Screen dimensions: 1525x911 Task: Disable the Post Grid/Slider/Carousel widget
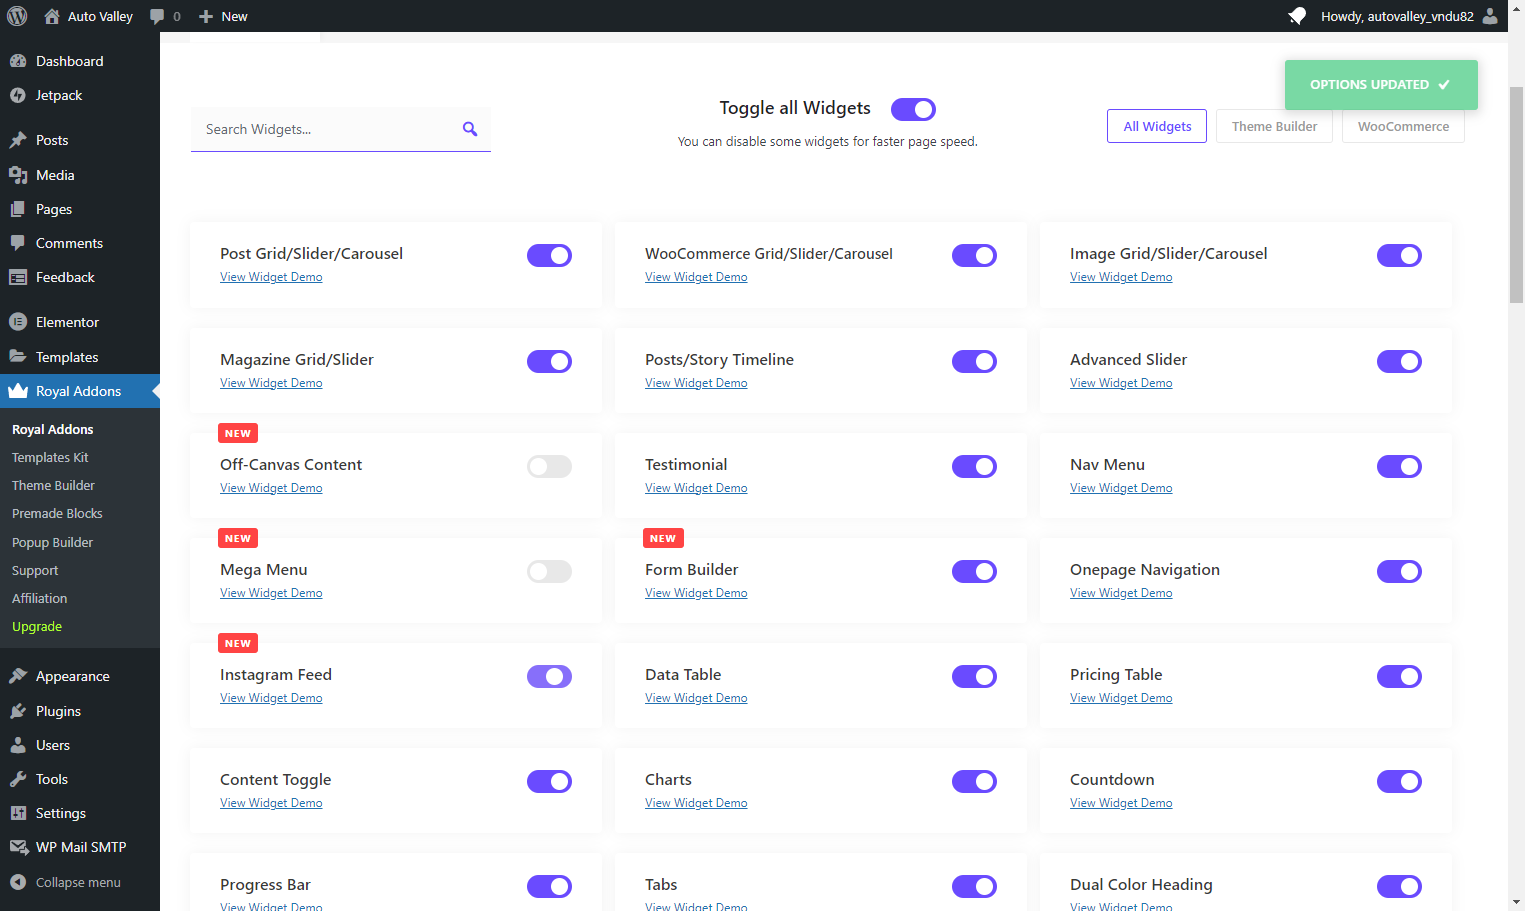pyautogui.click(x=549, y=255)
